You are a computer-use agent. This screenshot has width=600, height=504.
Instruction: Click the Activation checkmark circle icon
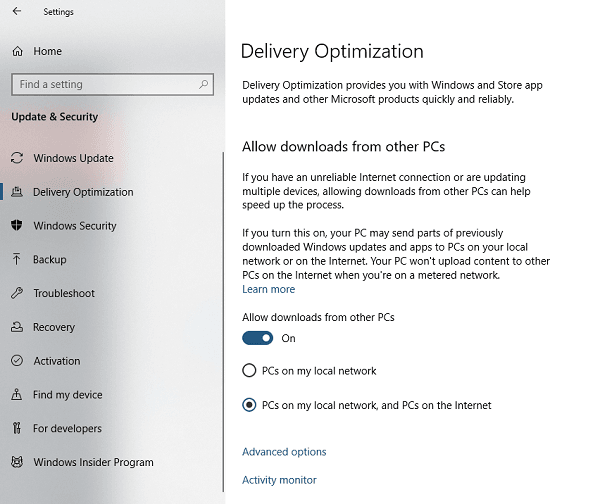(17, 360)
